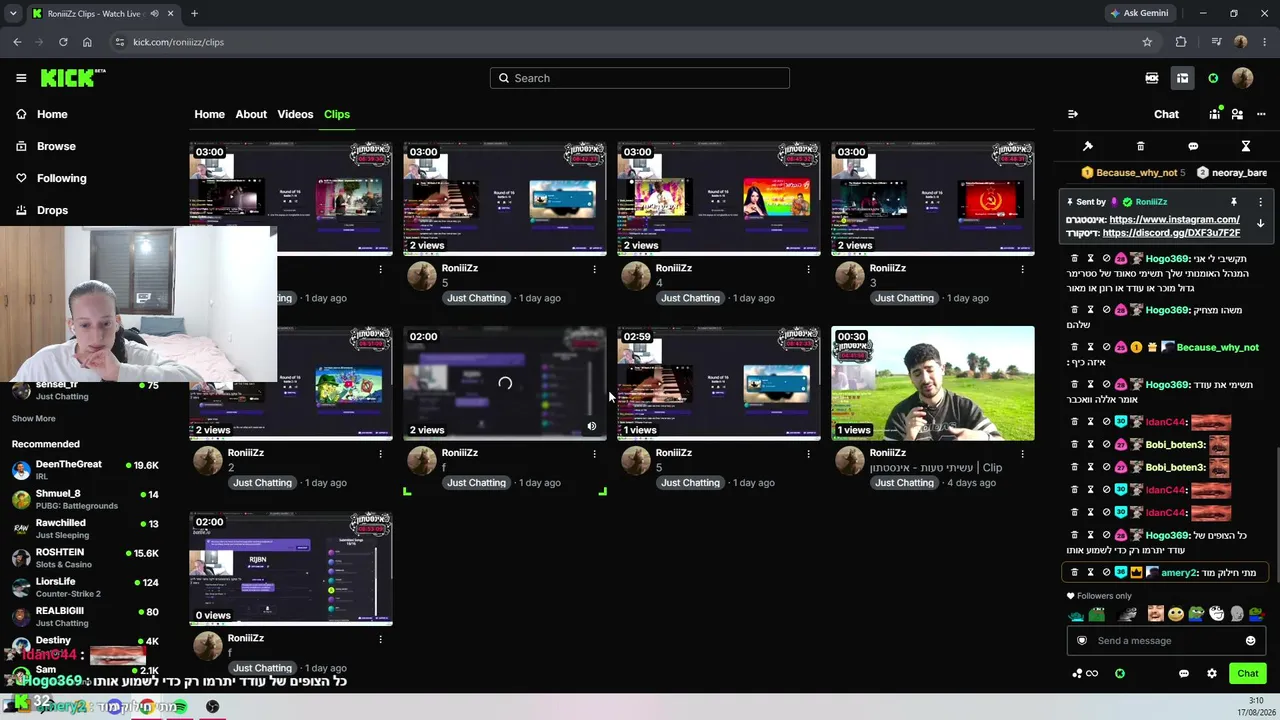Click the speech bubble icon below the message box
Viewport: 1280px width, 720px height.
click(1184, 674)
